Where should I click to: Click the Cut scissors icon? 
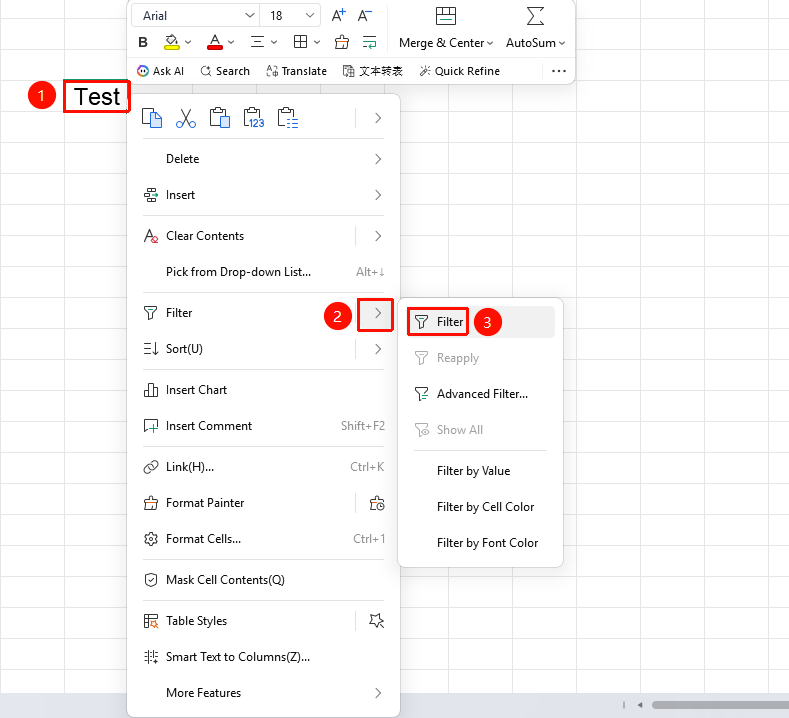(186, 118)
